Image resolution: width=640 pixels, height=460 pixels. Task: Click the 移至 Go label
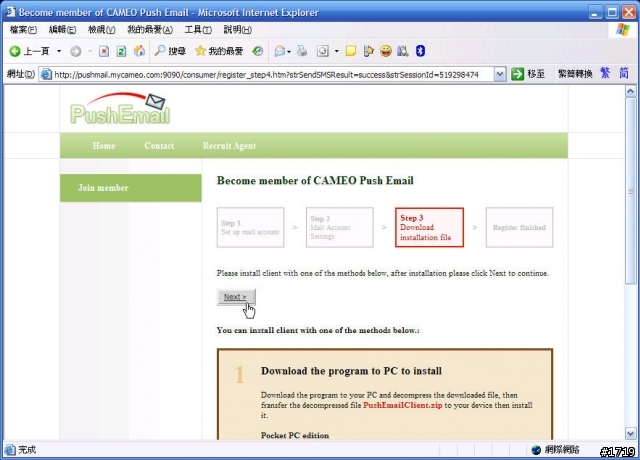pyautogui.click(x=536, y=74)
